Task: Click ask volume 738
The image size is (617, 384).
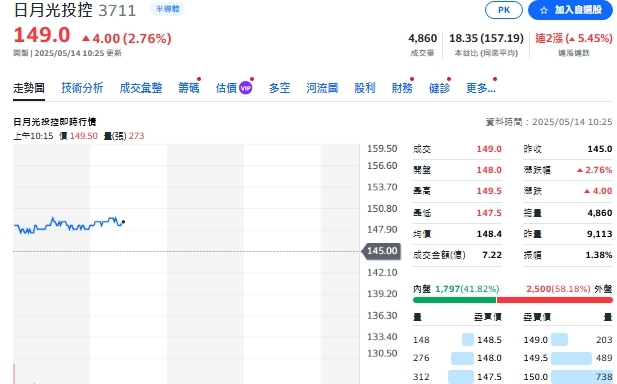Action: 604,377
